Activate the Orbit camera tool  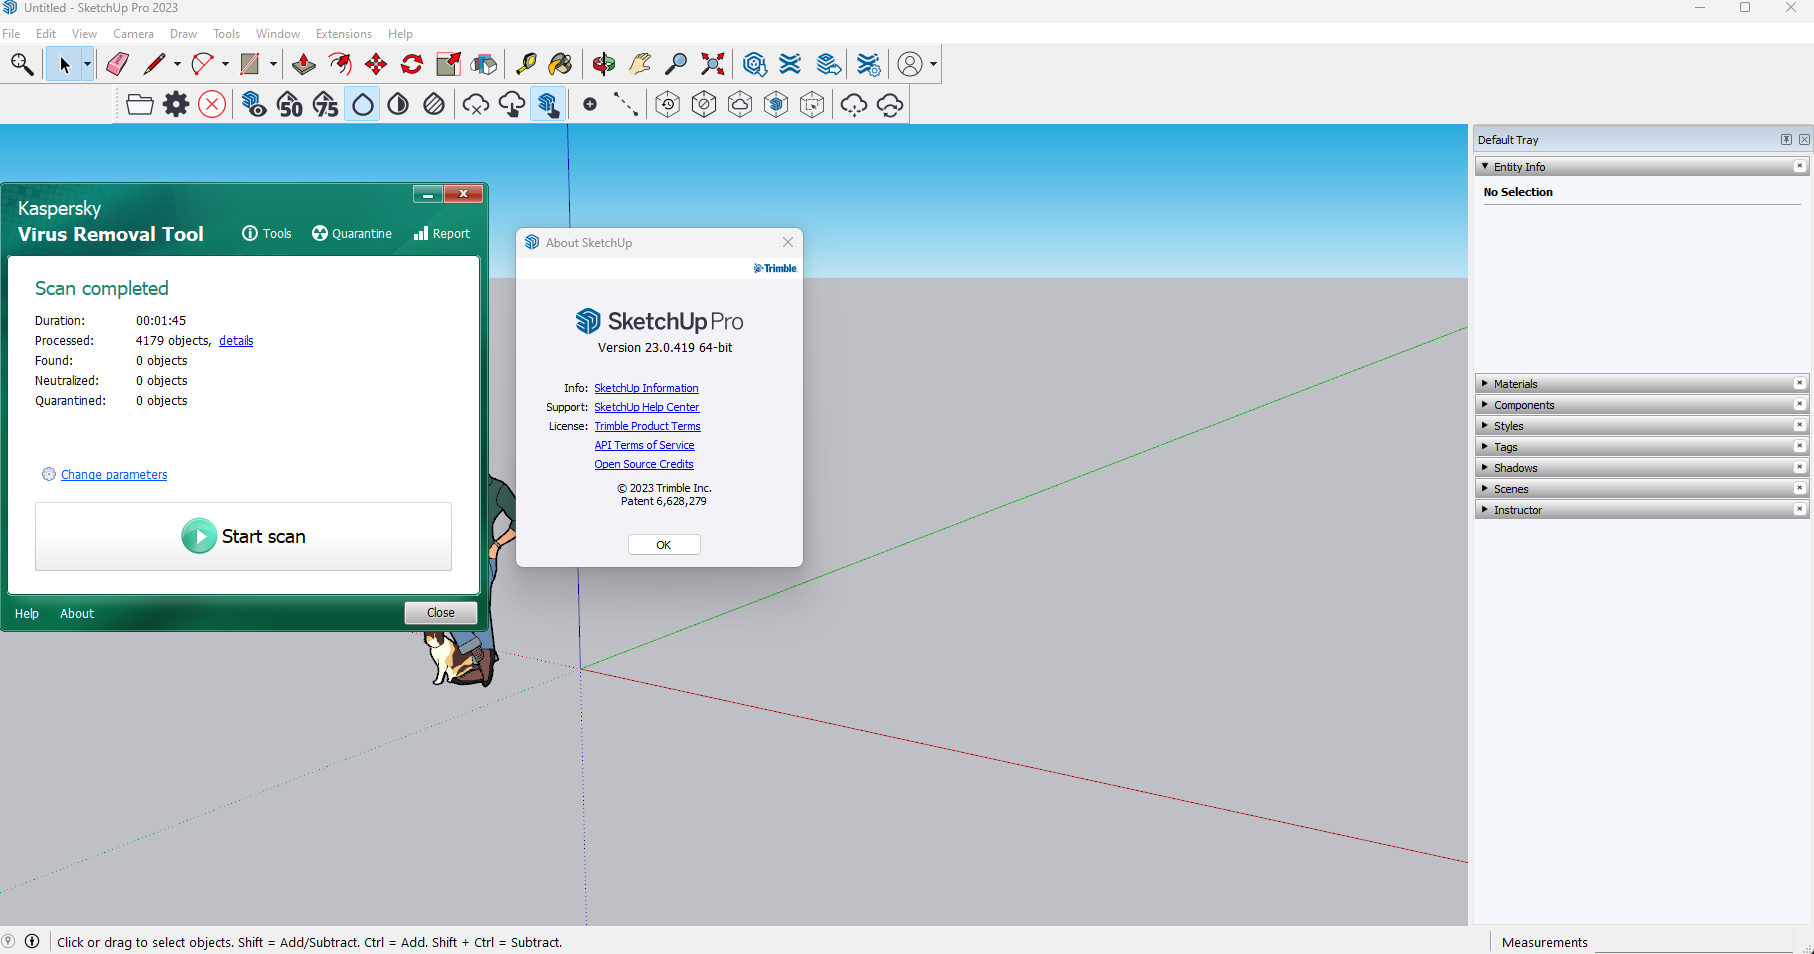(x=604, y=65)
